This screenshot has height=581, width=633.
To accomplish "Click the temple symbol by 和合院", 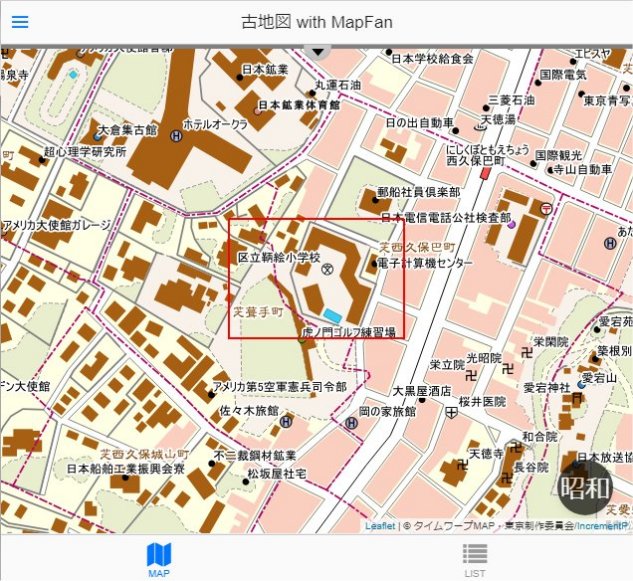I will (x=515, y=448).
